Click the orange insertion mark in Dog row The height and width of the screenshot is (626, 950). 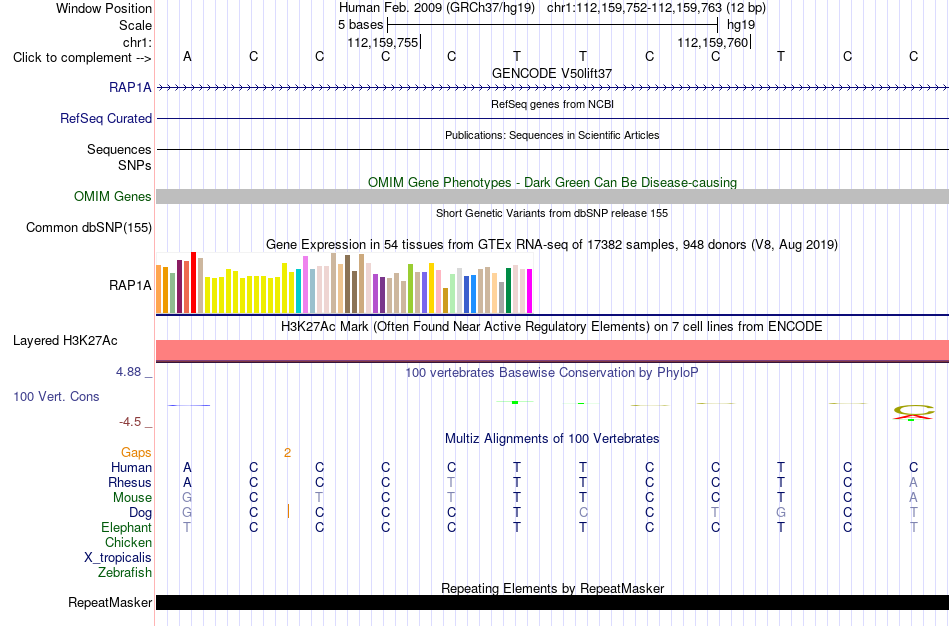click(288, 511)
